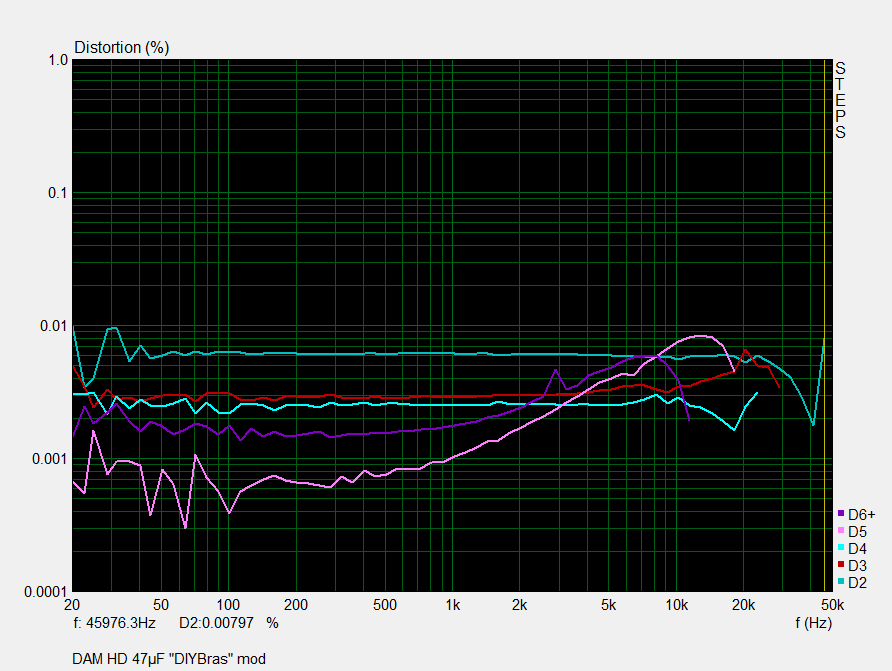Click the 5k x-axis tick label

point(609,605)
